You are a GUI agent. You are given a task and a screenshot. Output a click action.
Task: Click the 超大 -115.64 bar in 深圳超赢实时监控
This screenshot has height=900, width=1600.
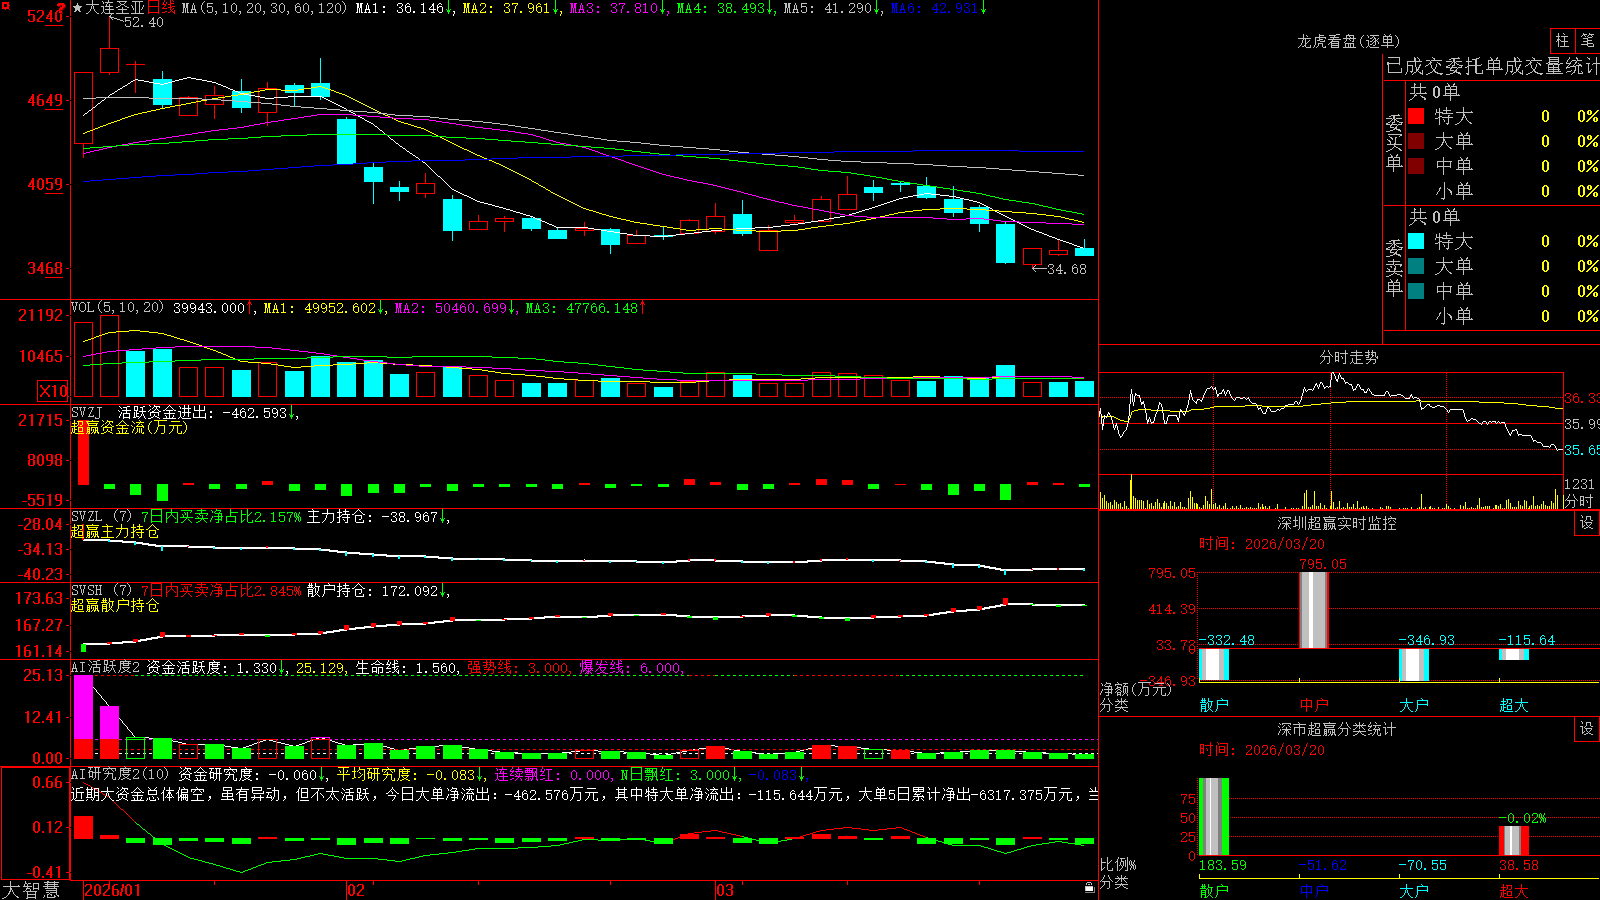(x=1514, y=655)
